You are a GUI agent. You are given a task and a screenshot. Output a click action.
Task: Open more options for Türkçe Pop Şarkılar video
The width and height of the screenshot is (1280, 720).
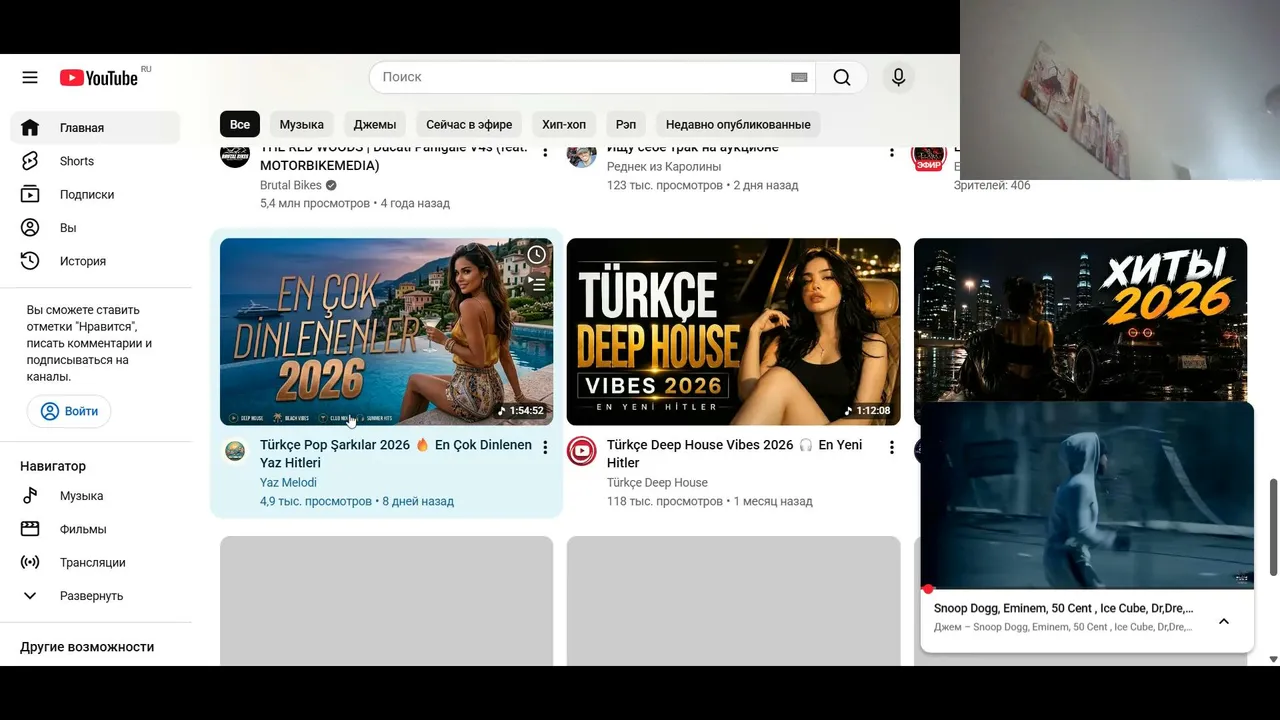[545, 447]
